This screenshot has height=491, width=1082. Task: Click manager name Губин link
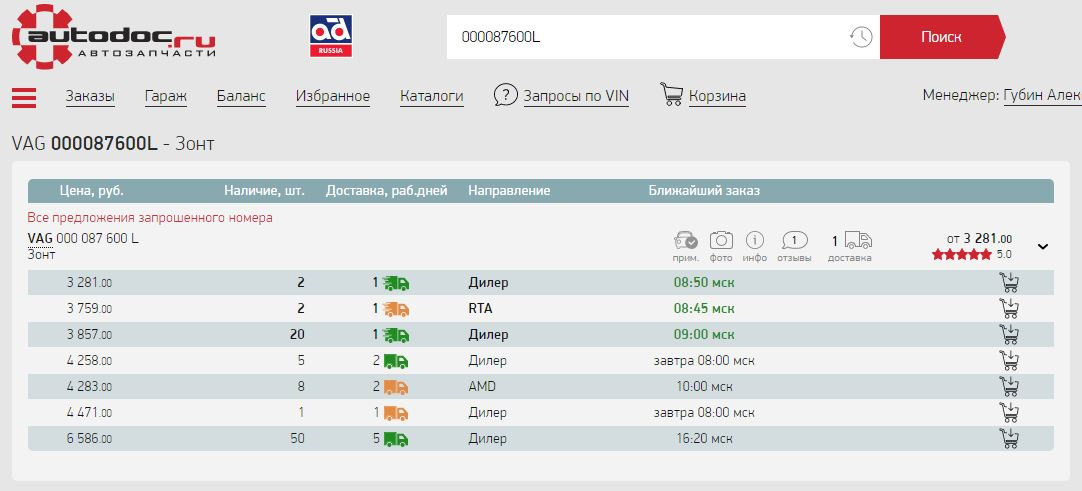[x=1042, y=95]
